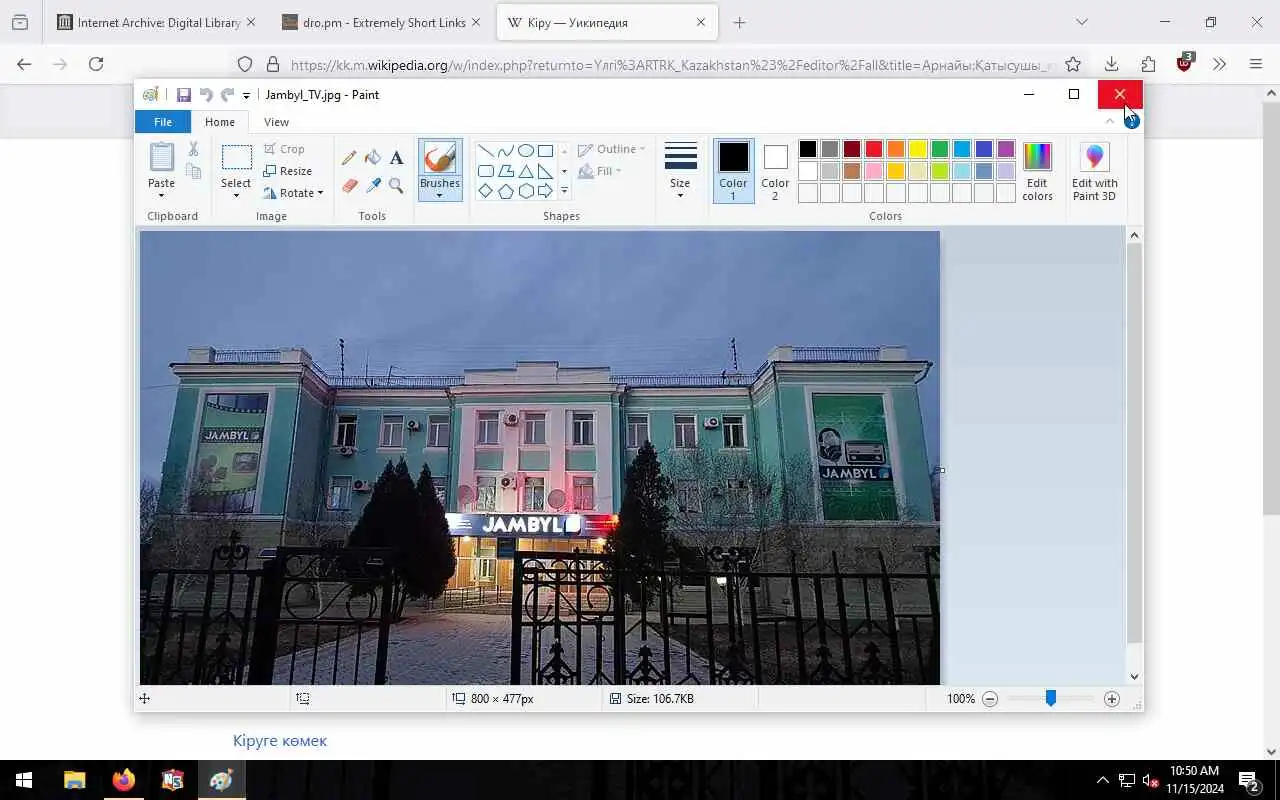Select the Eraser tool
The image size is (1280, 800).
[x=349, y=186]
